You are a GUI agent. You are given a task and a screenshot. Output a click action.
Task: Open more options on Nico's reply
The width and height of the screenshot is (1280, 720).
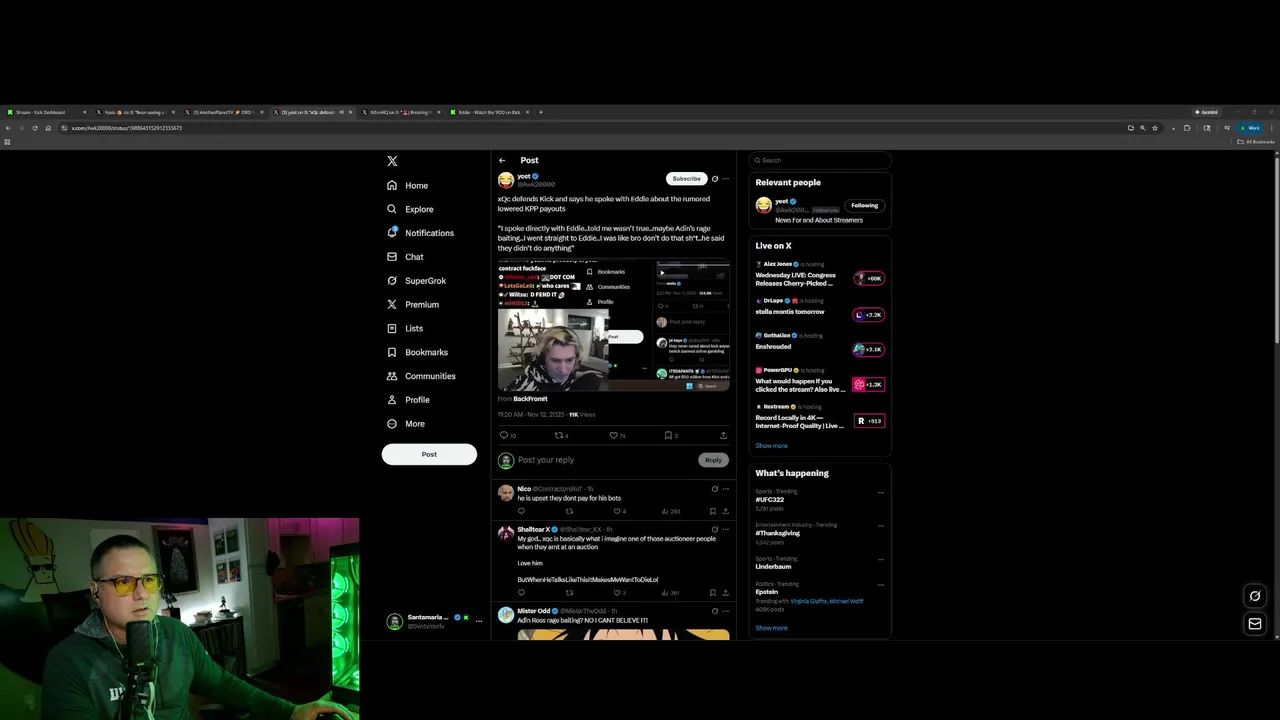pyautogui.click(x=726, y=489)
